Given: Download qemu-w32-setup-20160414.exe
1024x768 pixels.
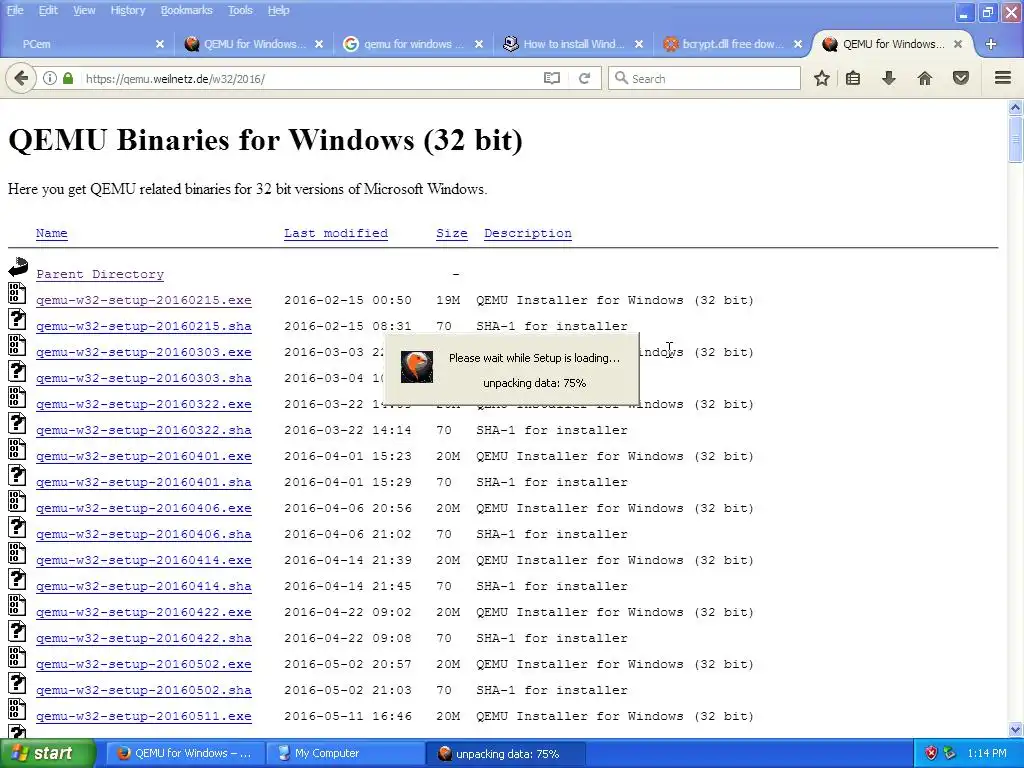Looking at the screenshot, I should 144,560.
